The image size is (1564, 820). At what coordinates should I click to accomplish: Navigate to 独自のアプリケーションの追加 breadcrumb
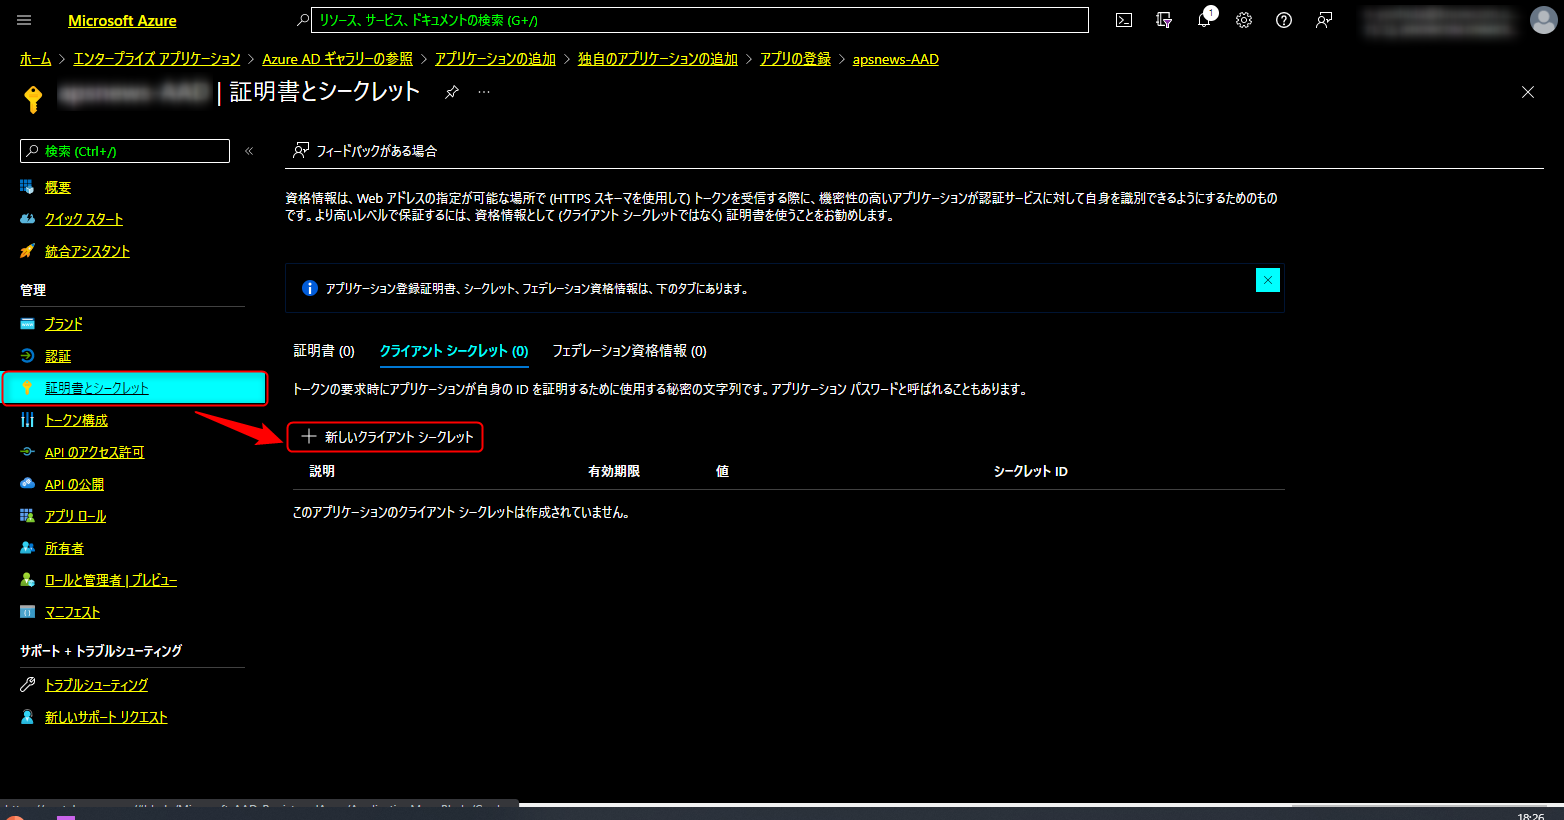coord(658,59)
